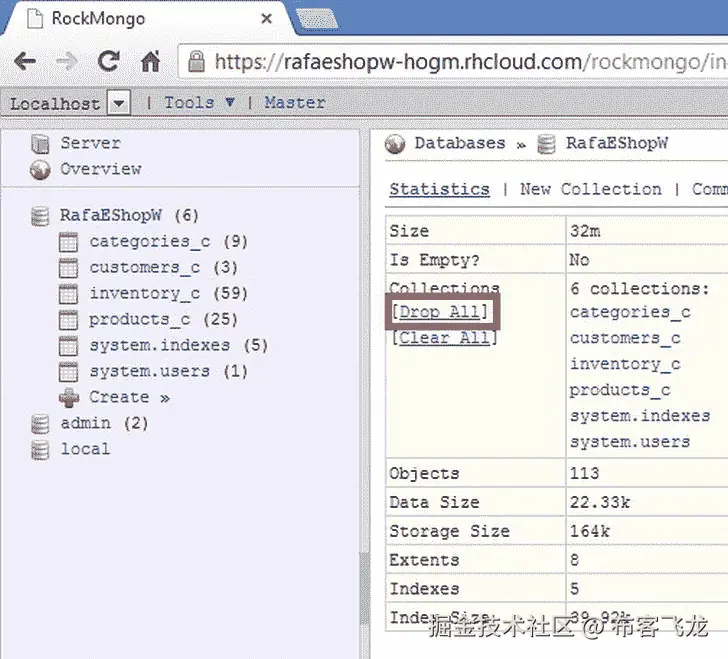Click the customers_c collection table icon
The width and height of the screenshot is (728, 659).
(x=68, y=268)
